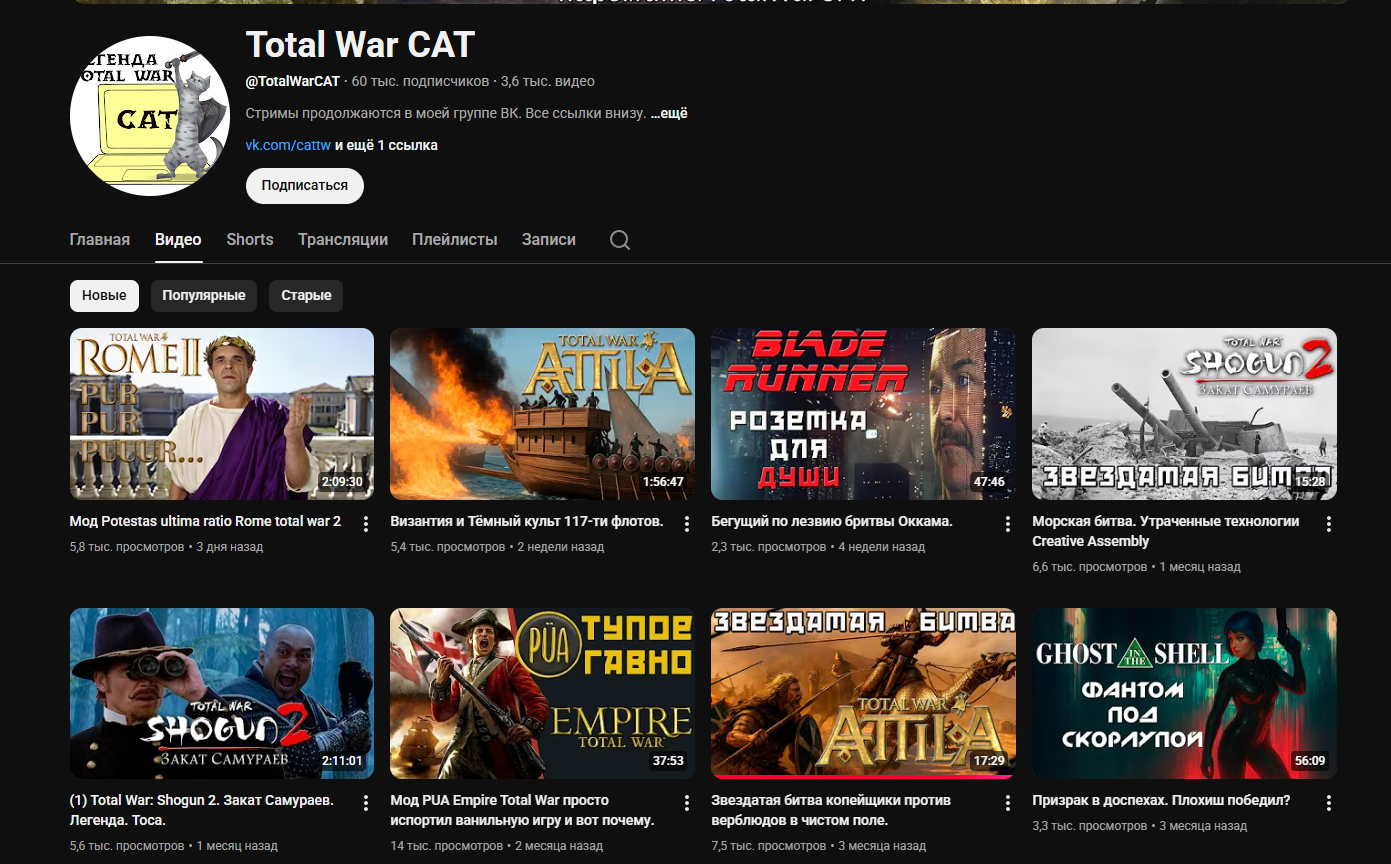This screenshot has height=864, width=1391.
Task: Click the 37:53 duration badge
Action: coord(668,761)
